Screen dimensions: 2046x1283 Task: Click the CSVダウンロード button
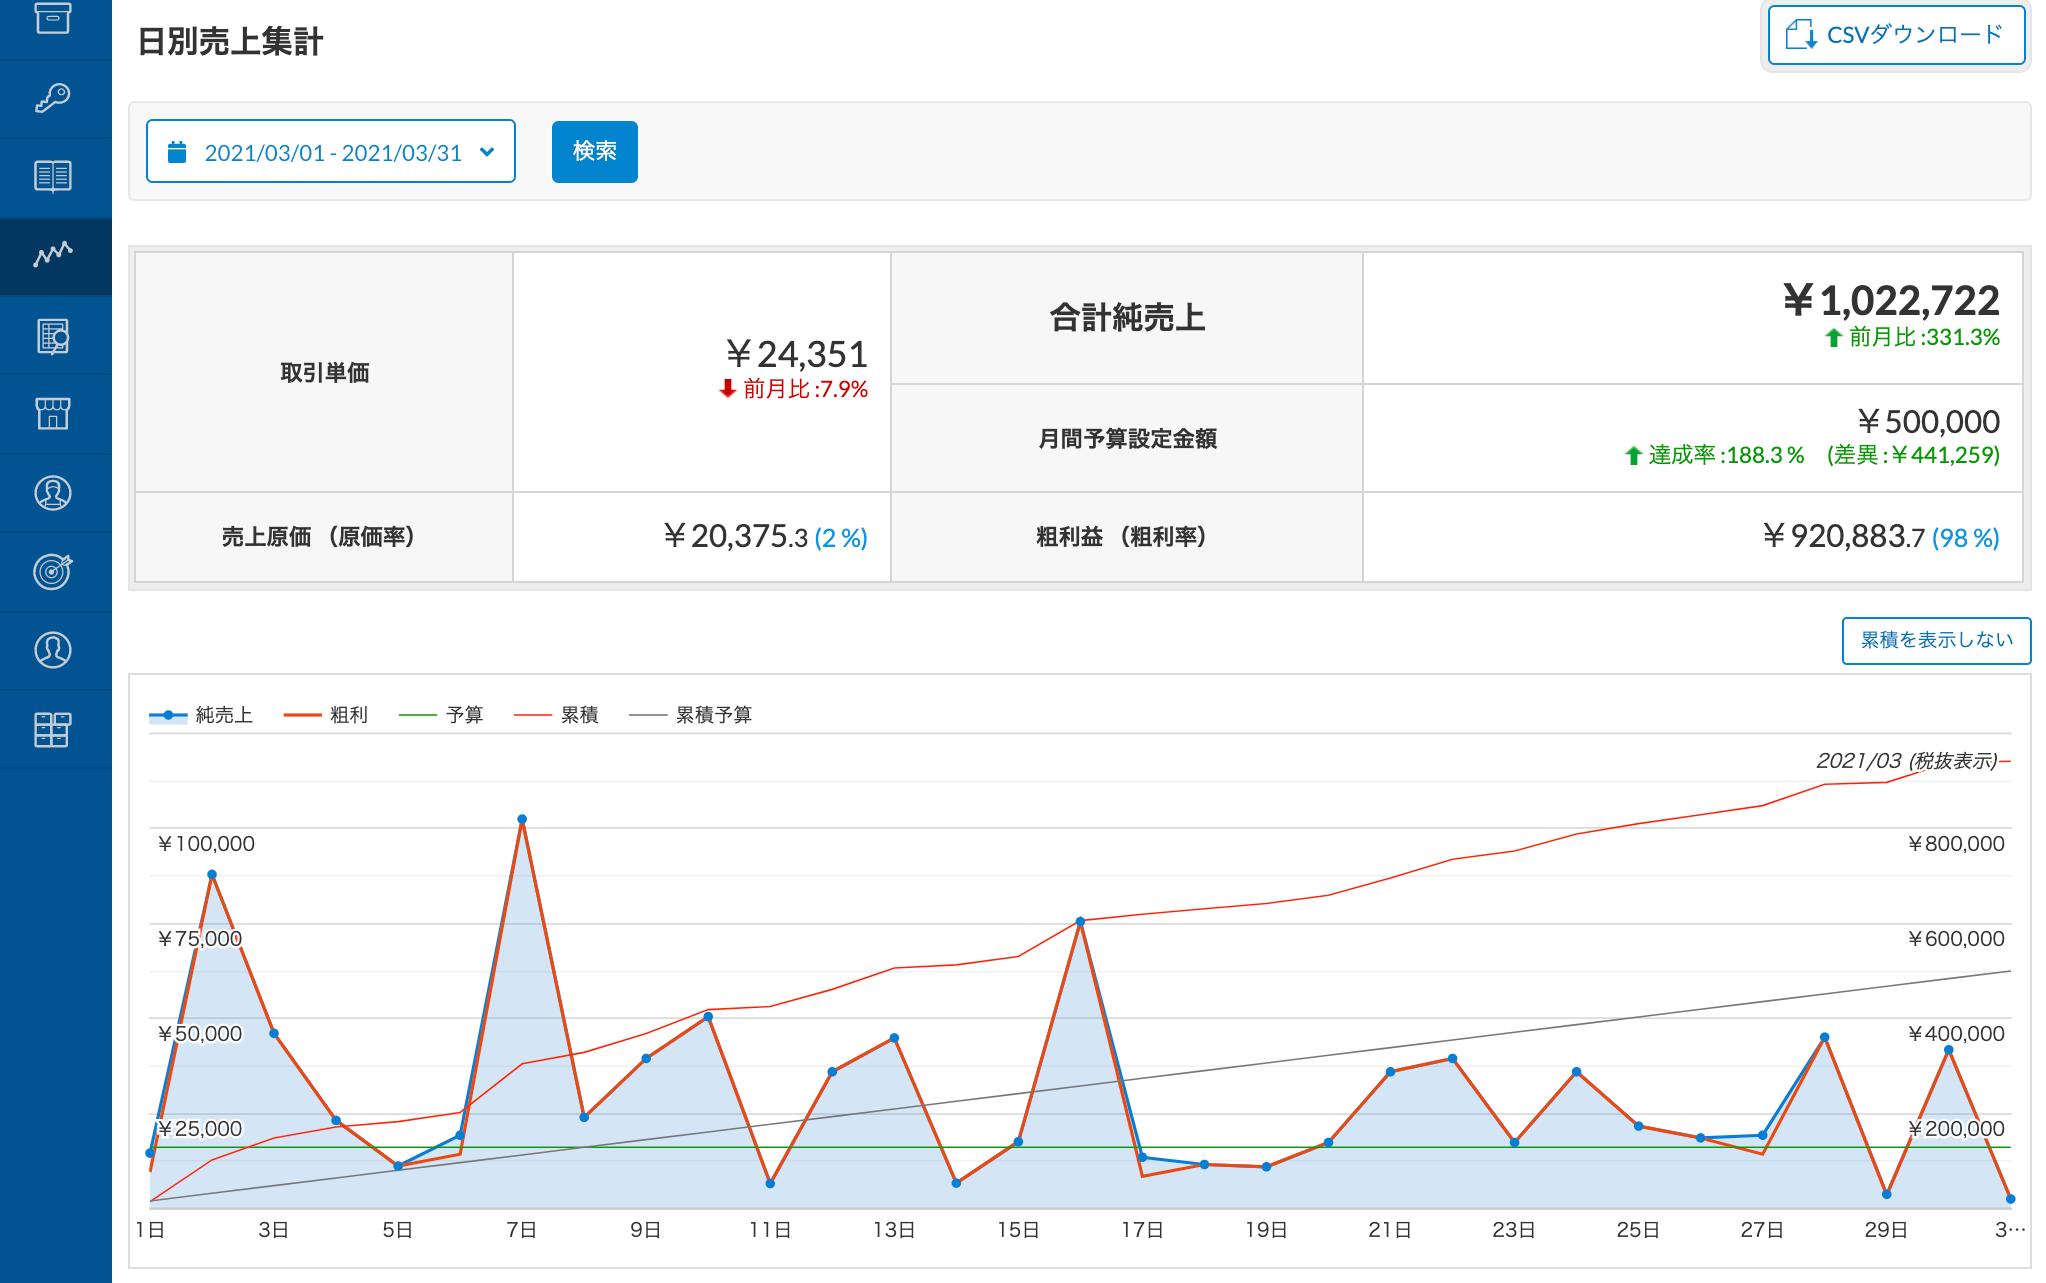tap(1896, 35)
